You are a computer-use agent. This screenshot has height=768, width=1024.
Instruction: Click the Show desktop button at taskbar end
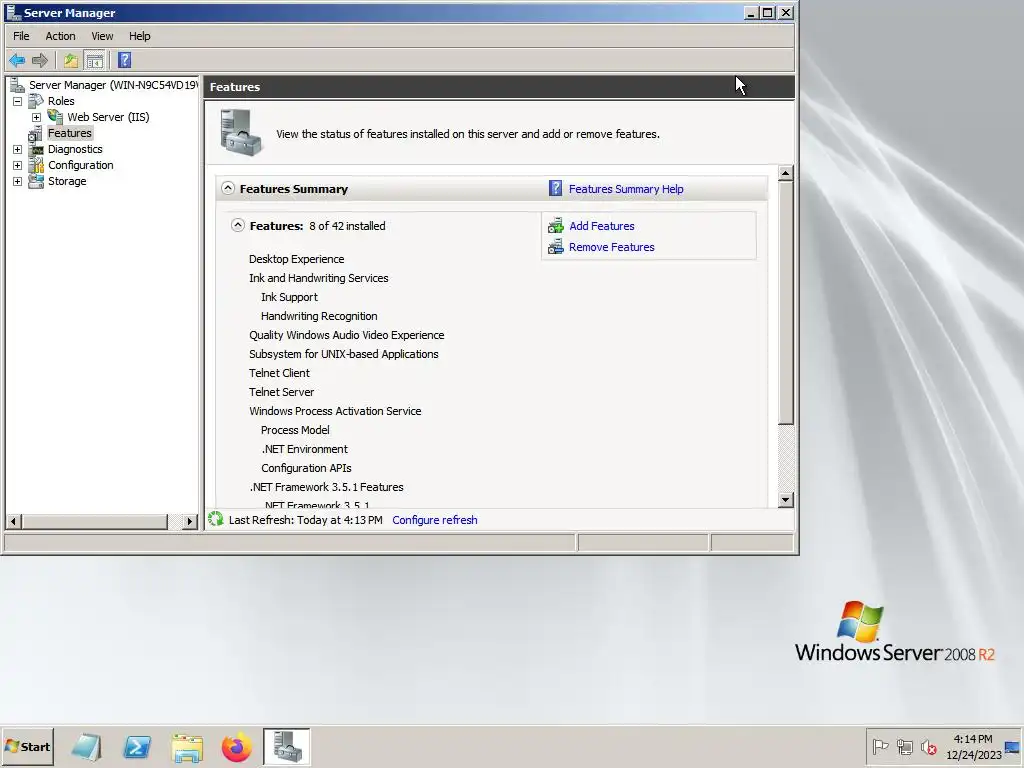click(1013, 746)
